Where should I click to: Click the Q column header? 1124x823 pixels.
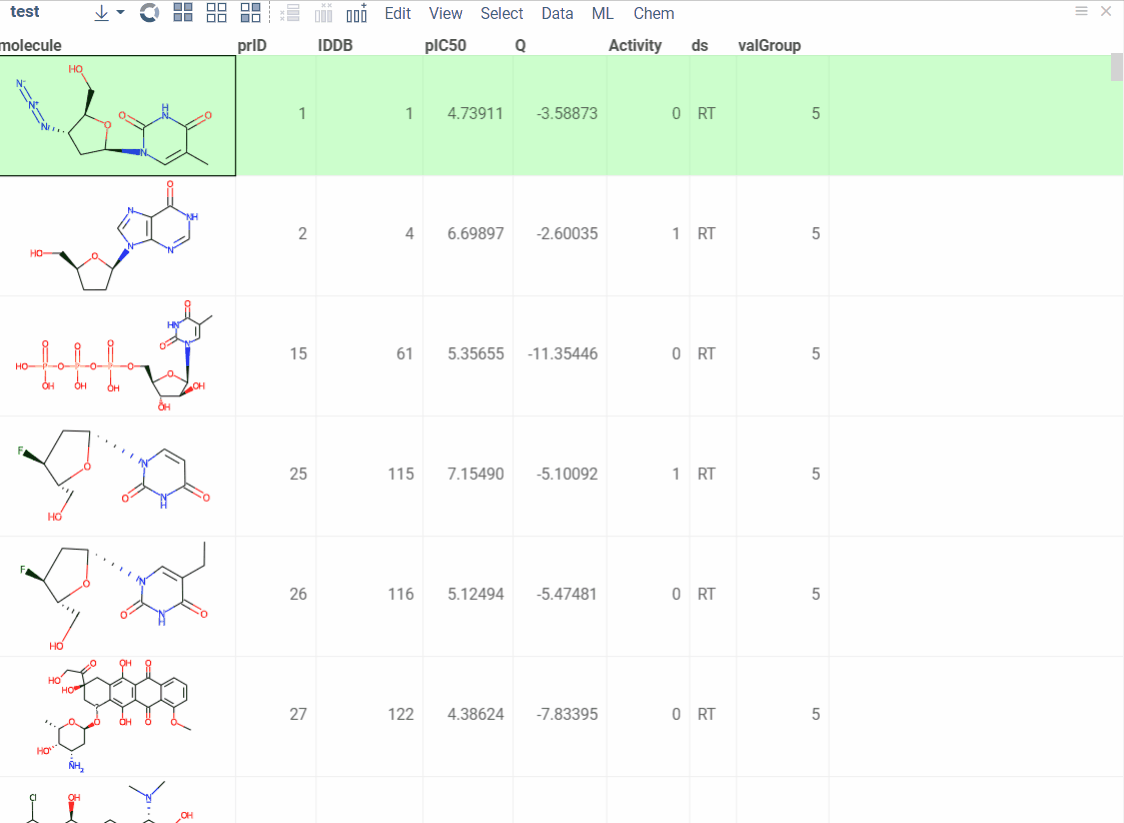[520, 45]
